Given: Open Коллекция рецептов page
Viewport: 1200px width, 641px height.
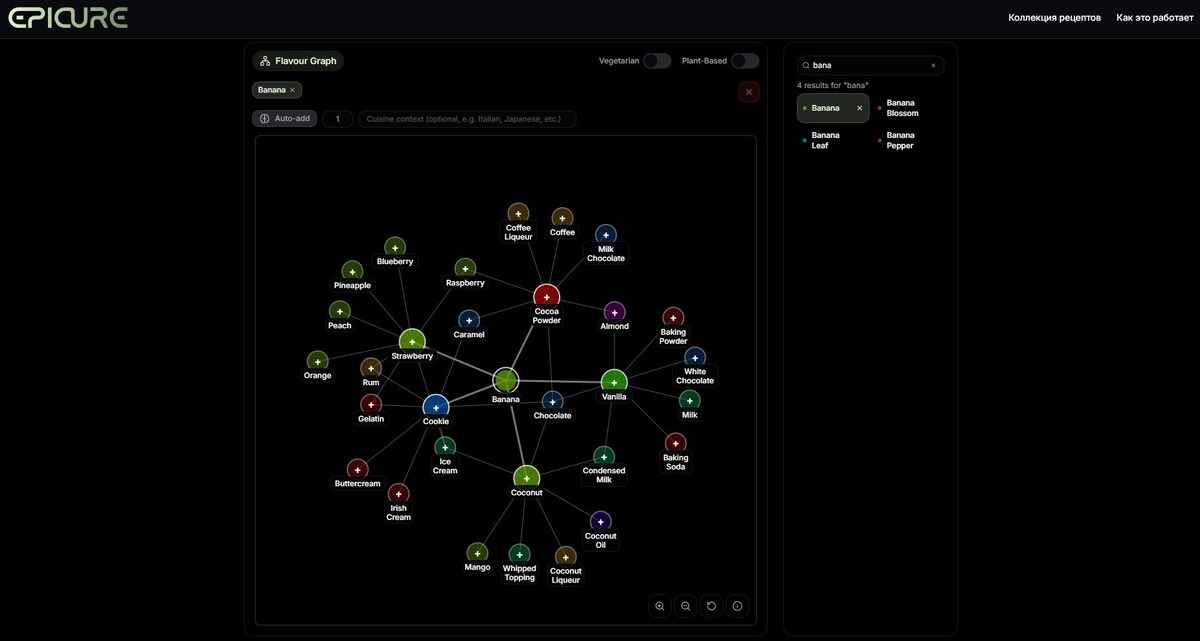Looking at the screenshot, I should tap(1054, 18).
